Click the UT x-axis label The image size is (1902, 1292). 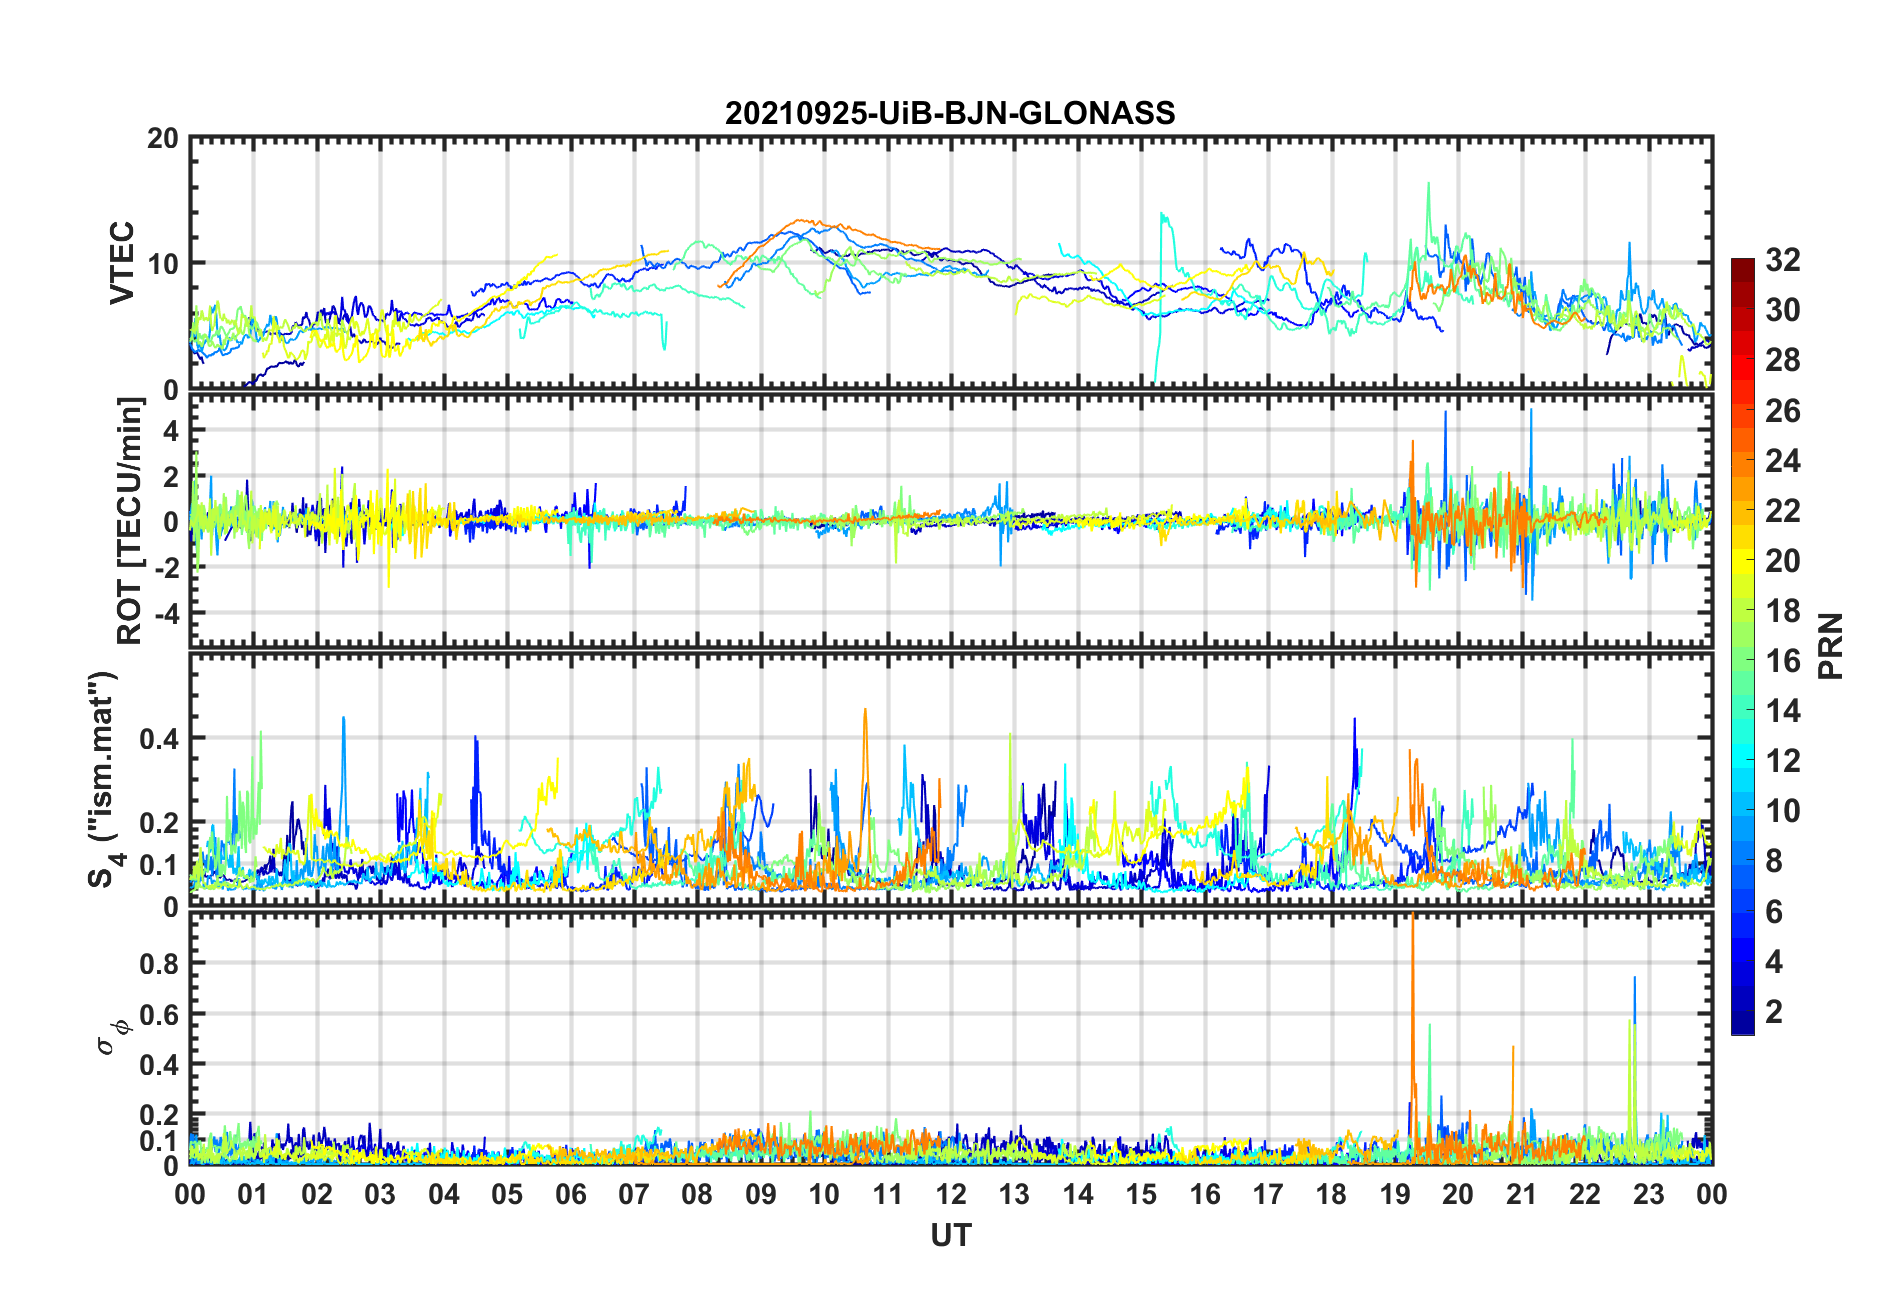pyautogui.click(x=950, y=1236)
